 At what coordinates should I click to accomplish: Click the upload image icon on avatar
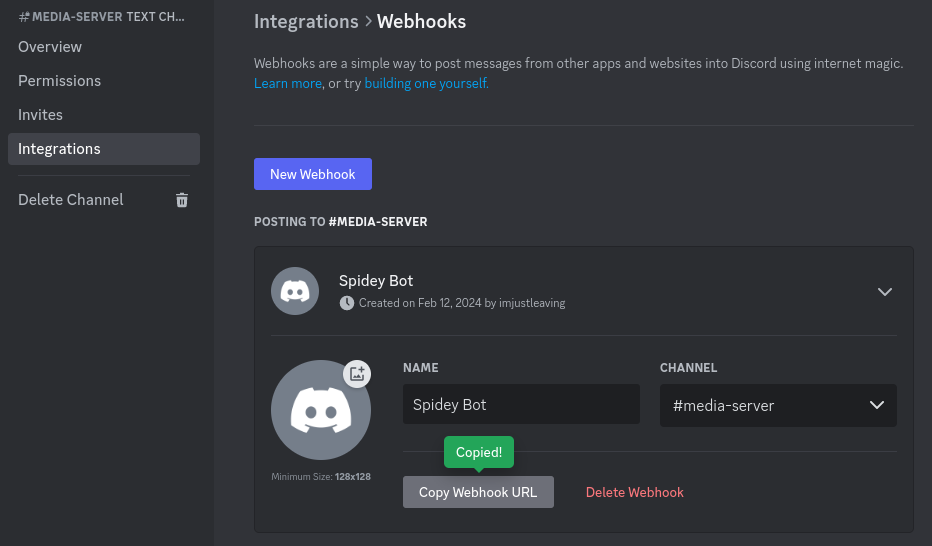click(x=357, y=374)
